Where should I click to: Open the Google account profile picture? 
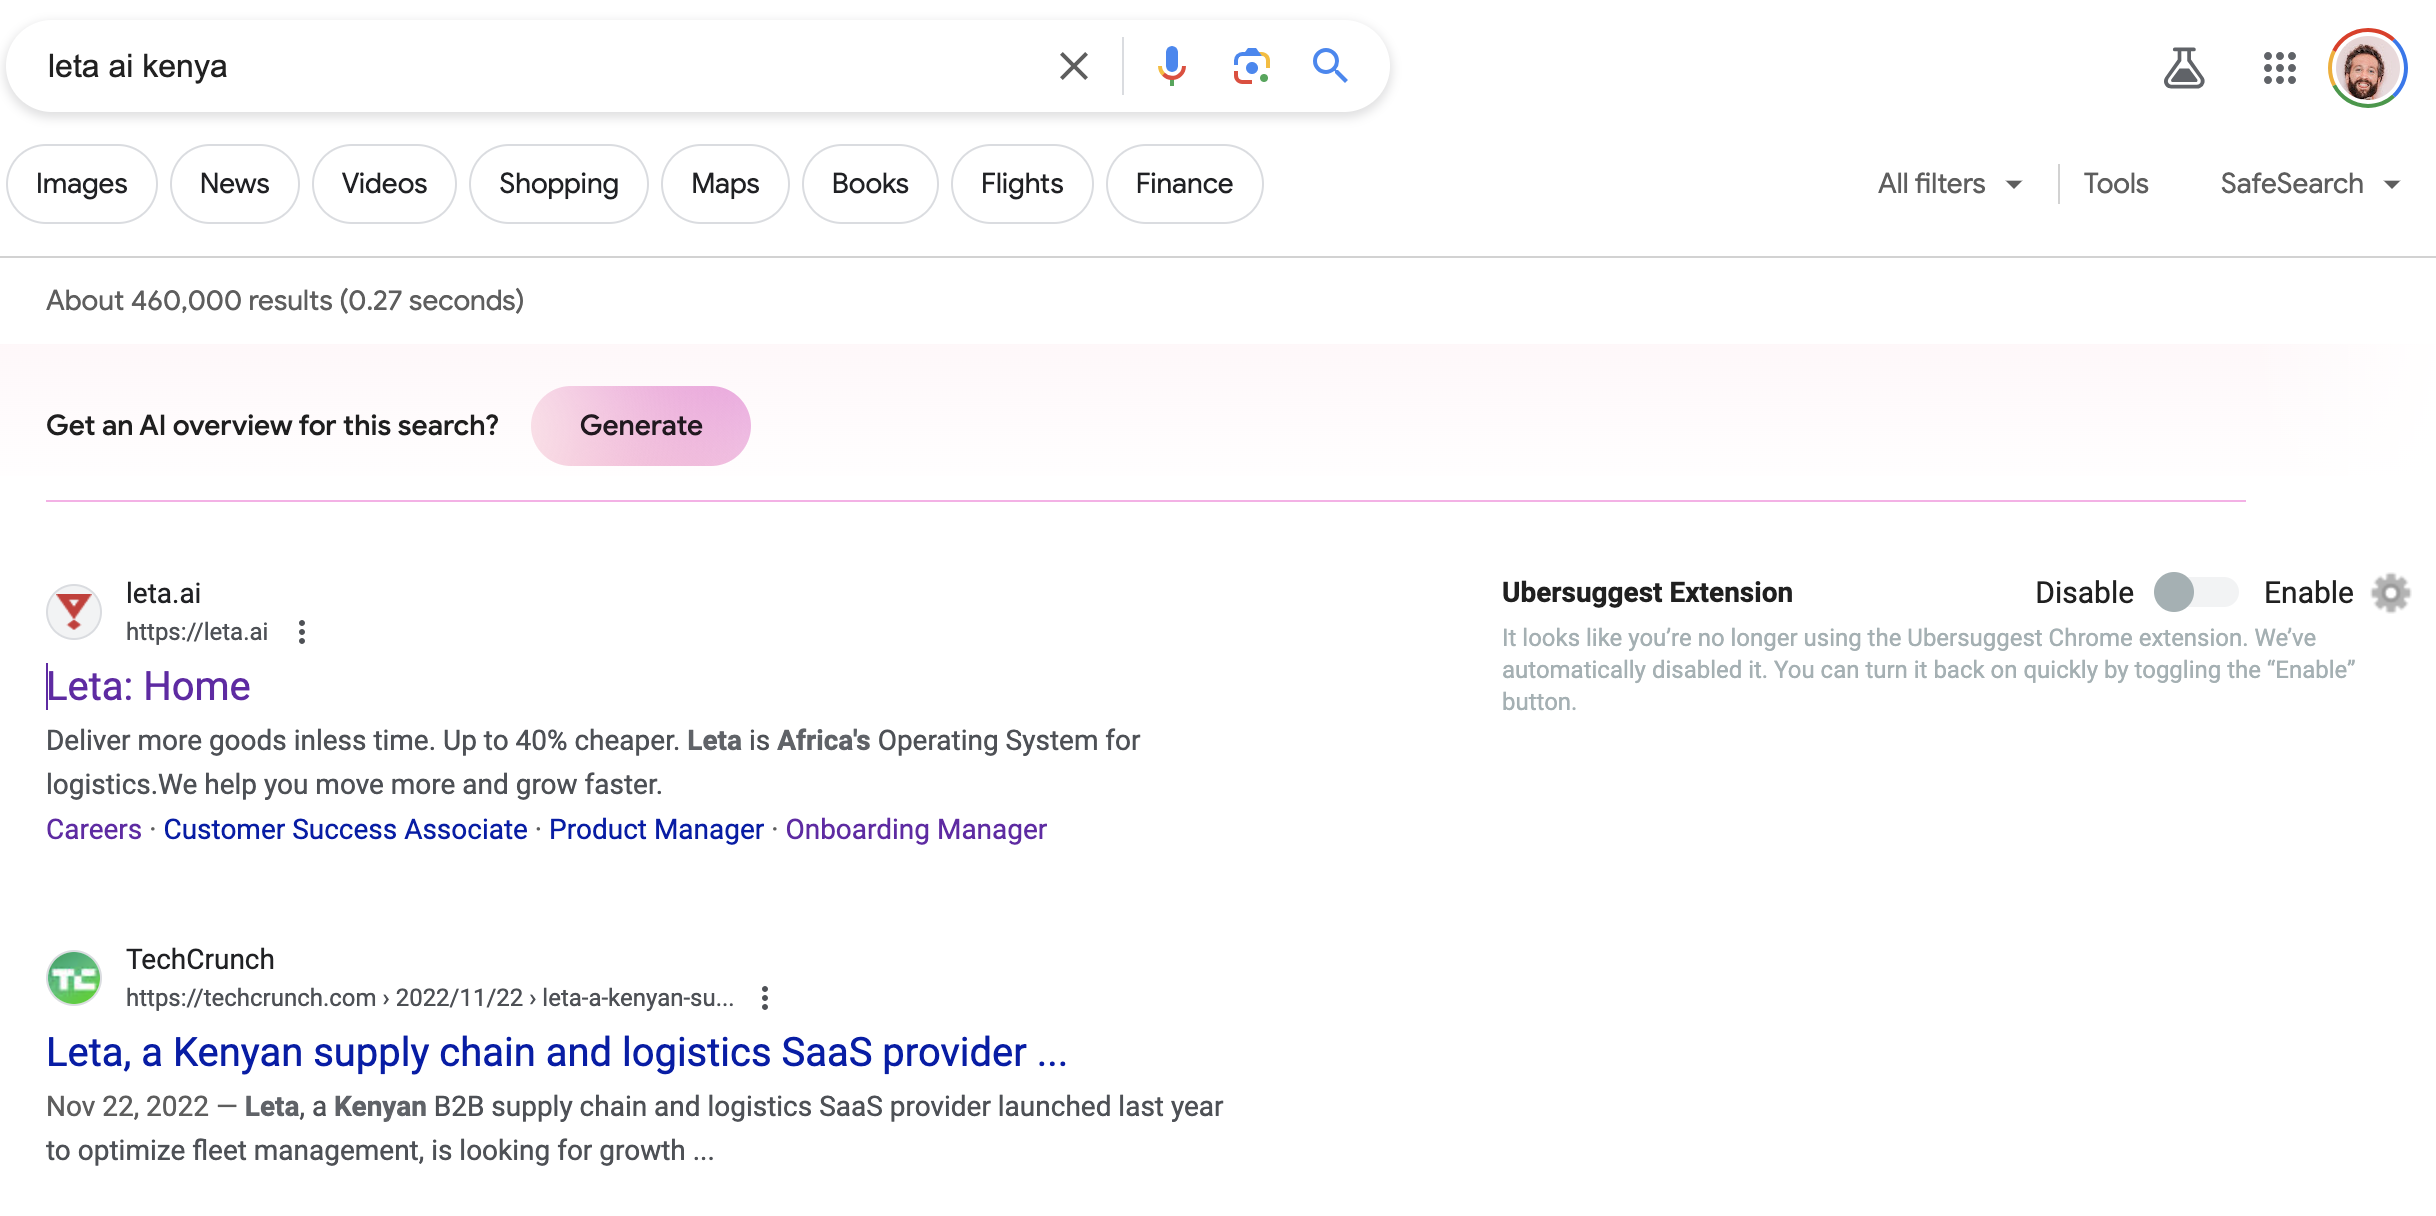[x=2366, y=68]
